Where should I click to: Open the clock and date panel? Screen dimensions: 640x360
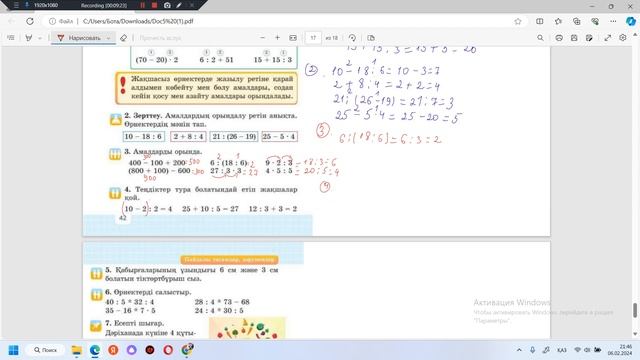(x=620, y=350)
